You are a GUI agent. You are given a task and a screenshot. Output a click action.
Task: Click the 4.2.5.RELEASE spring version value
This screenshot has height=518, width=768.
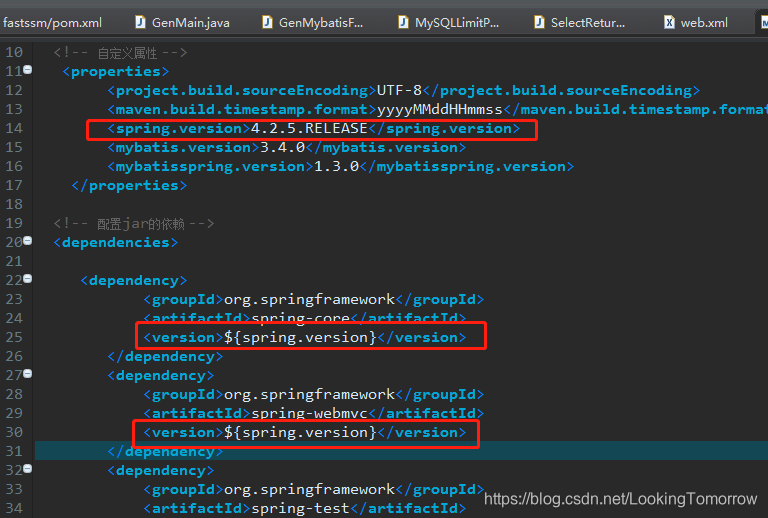point(309,128)
